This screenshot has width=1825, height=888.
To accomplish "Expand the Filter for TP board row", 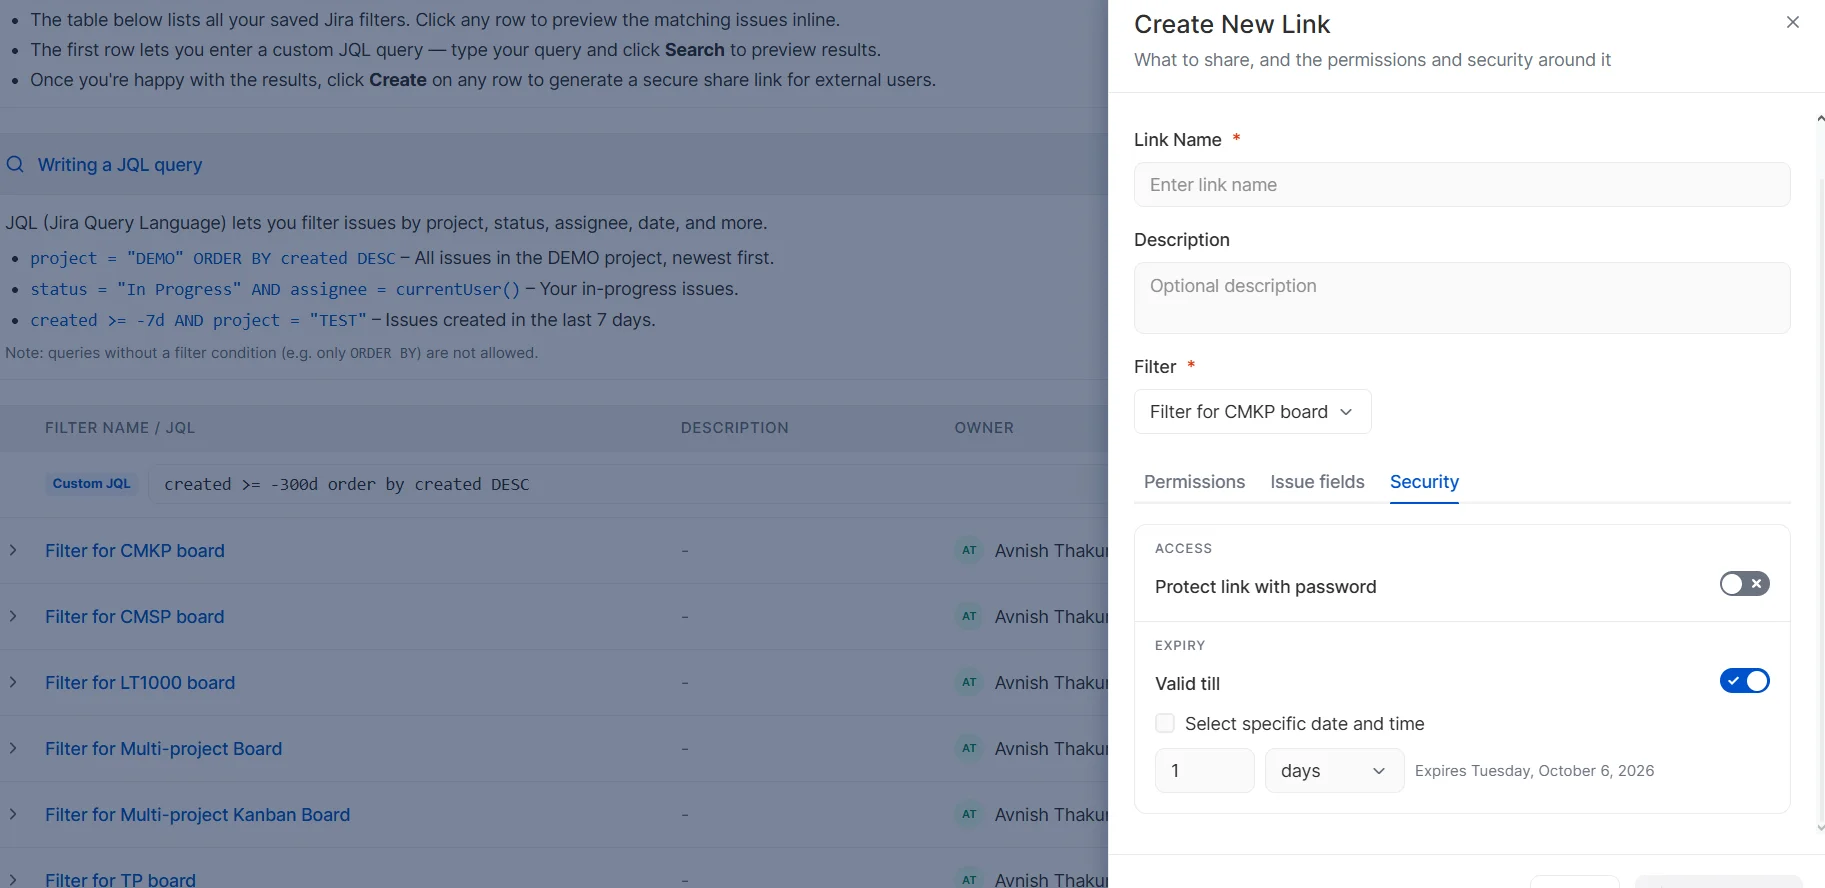I will point(13,880).
